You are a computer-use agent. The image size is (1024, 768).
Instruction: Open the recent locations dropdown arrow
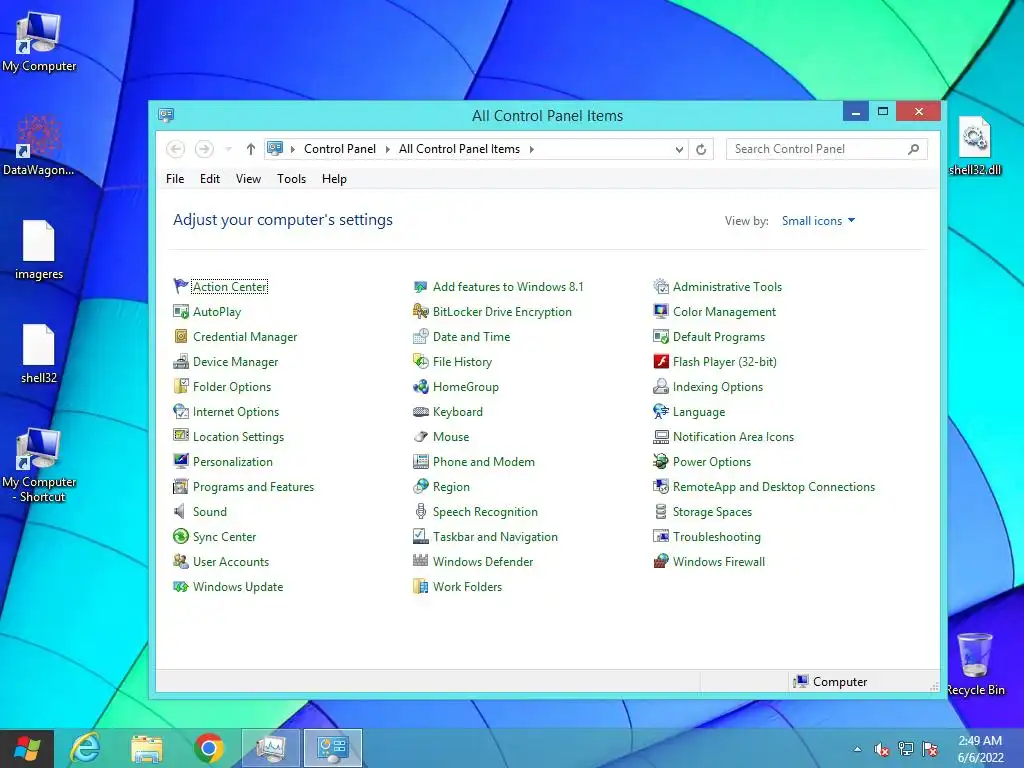tap(228, 149)
